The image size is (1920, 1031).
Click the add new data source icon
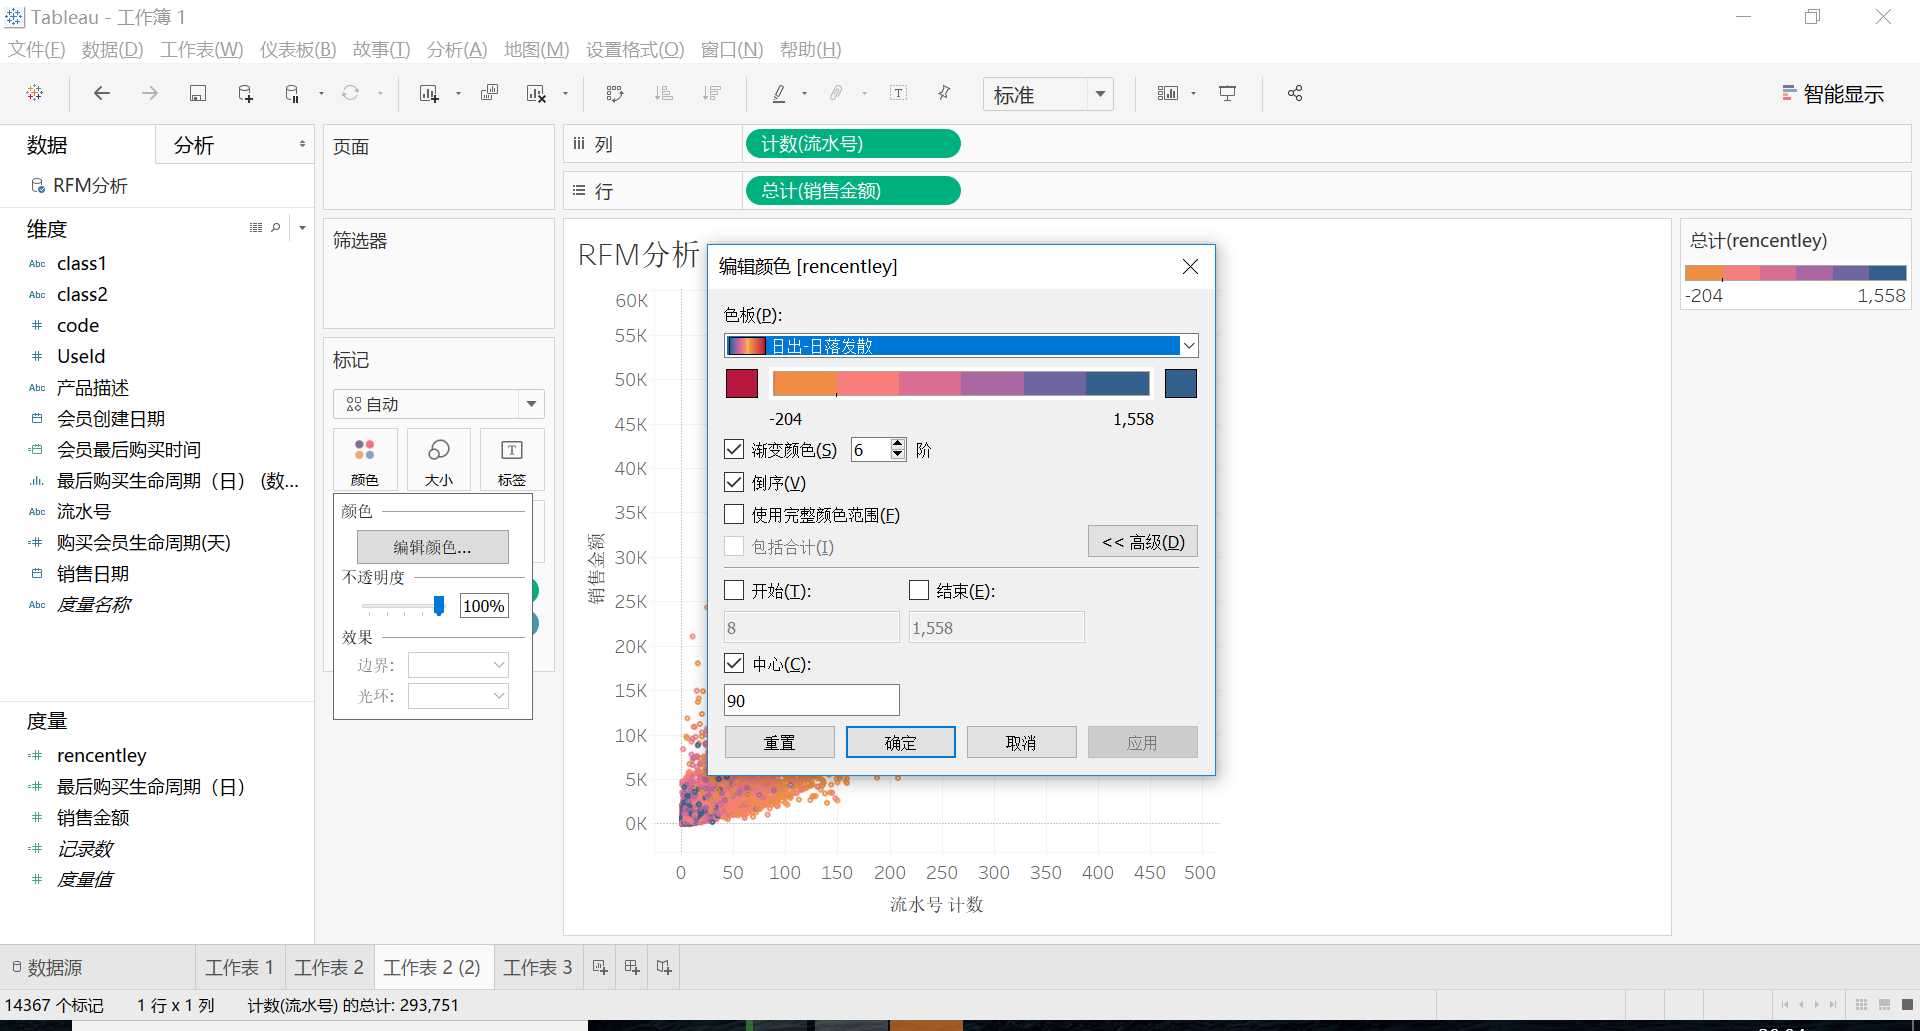click(x=245, y=93)
